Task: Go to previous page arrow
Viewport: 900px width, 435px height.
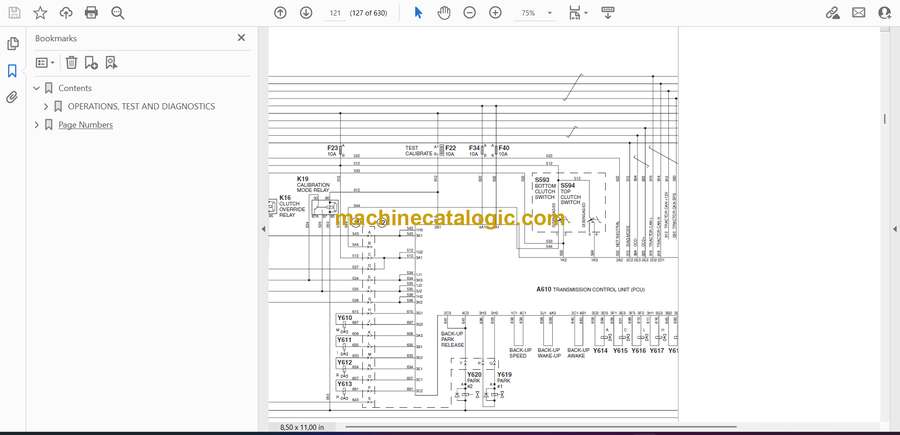Action: coord(280,13)
